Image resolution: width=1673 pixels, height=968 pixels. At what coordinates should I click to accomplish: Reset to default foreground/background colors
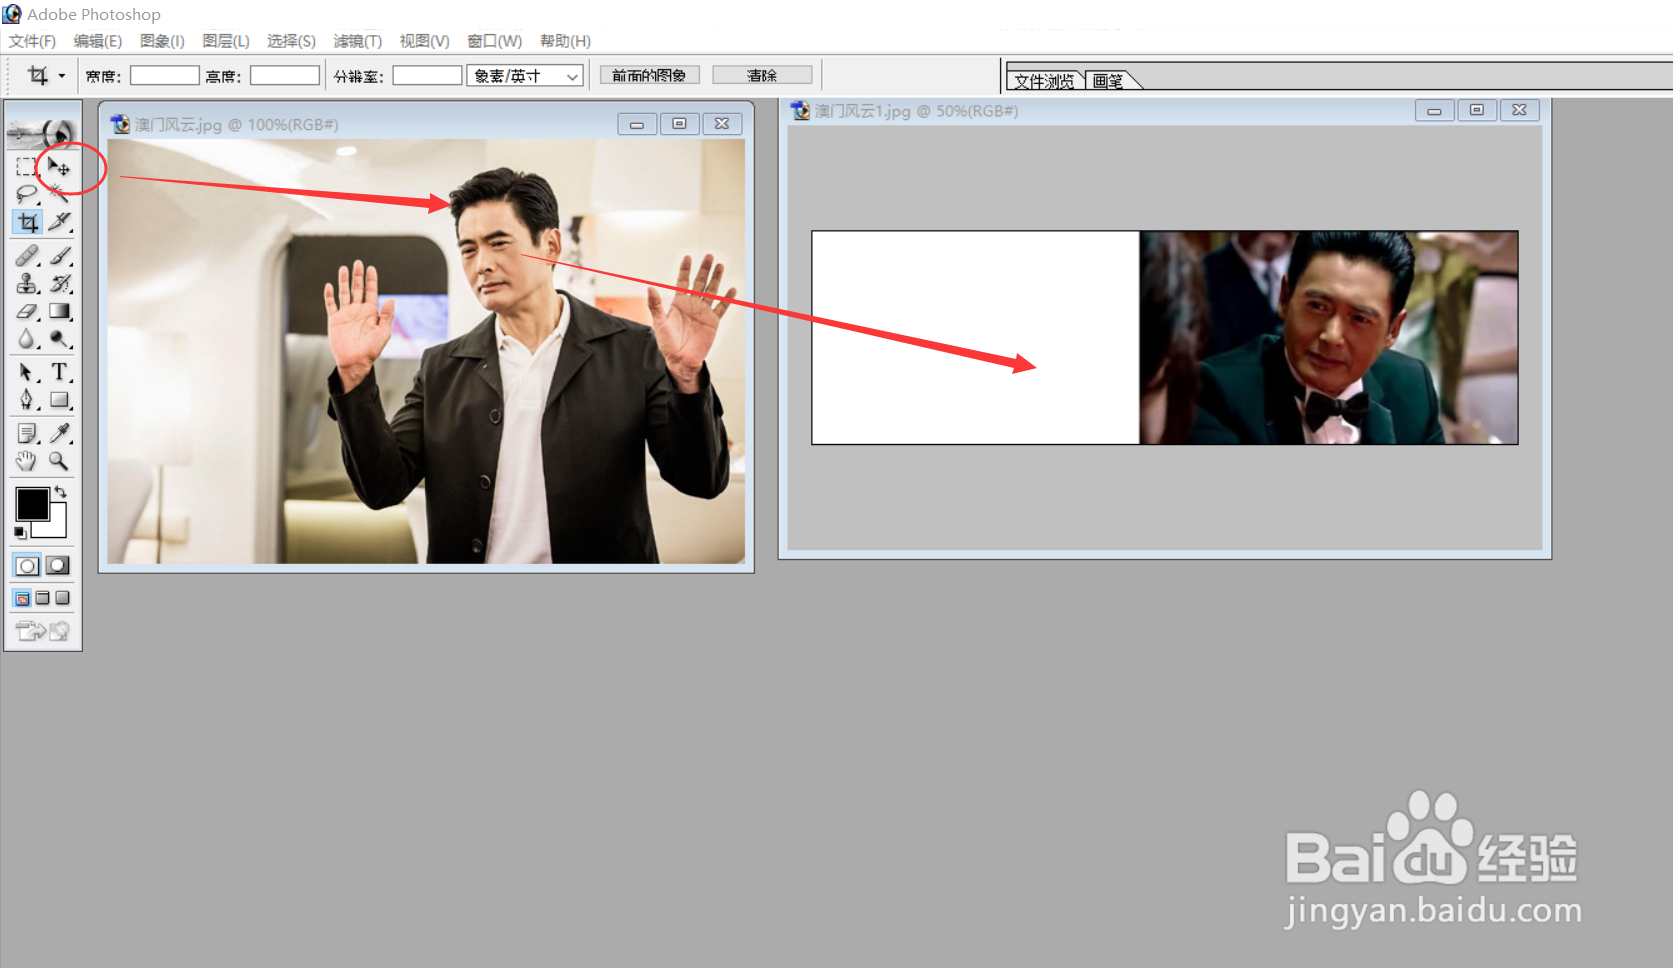click(x=20, y=532)
